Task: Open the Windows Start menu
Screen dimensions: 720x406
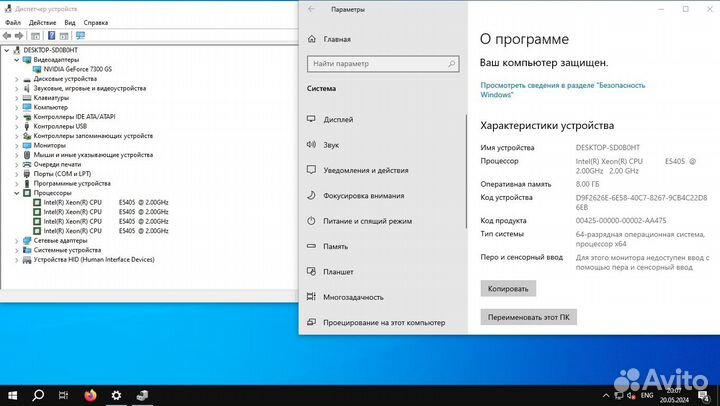Action: click(x=12, y=395)
